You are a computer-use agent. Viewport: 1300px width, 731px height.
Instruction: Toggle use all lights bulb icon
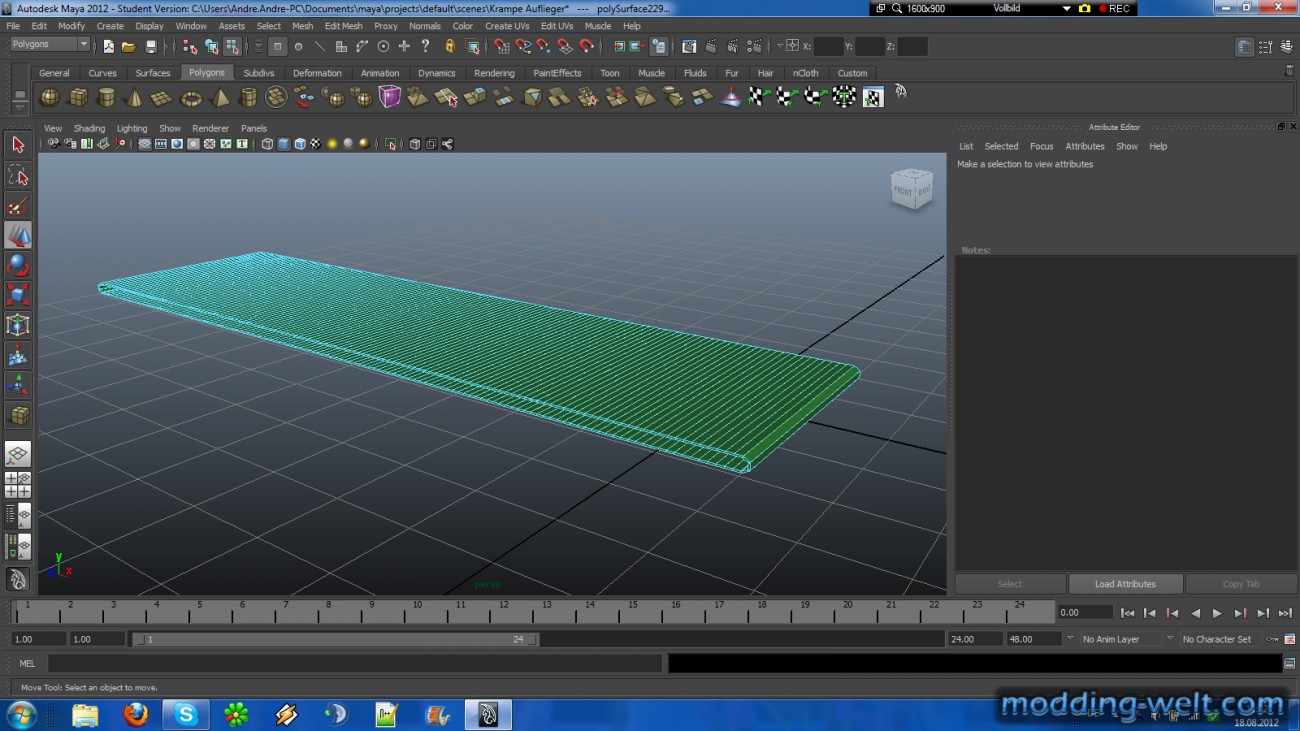[x=332, y=144]
